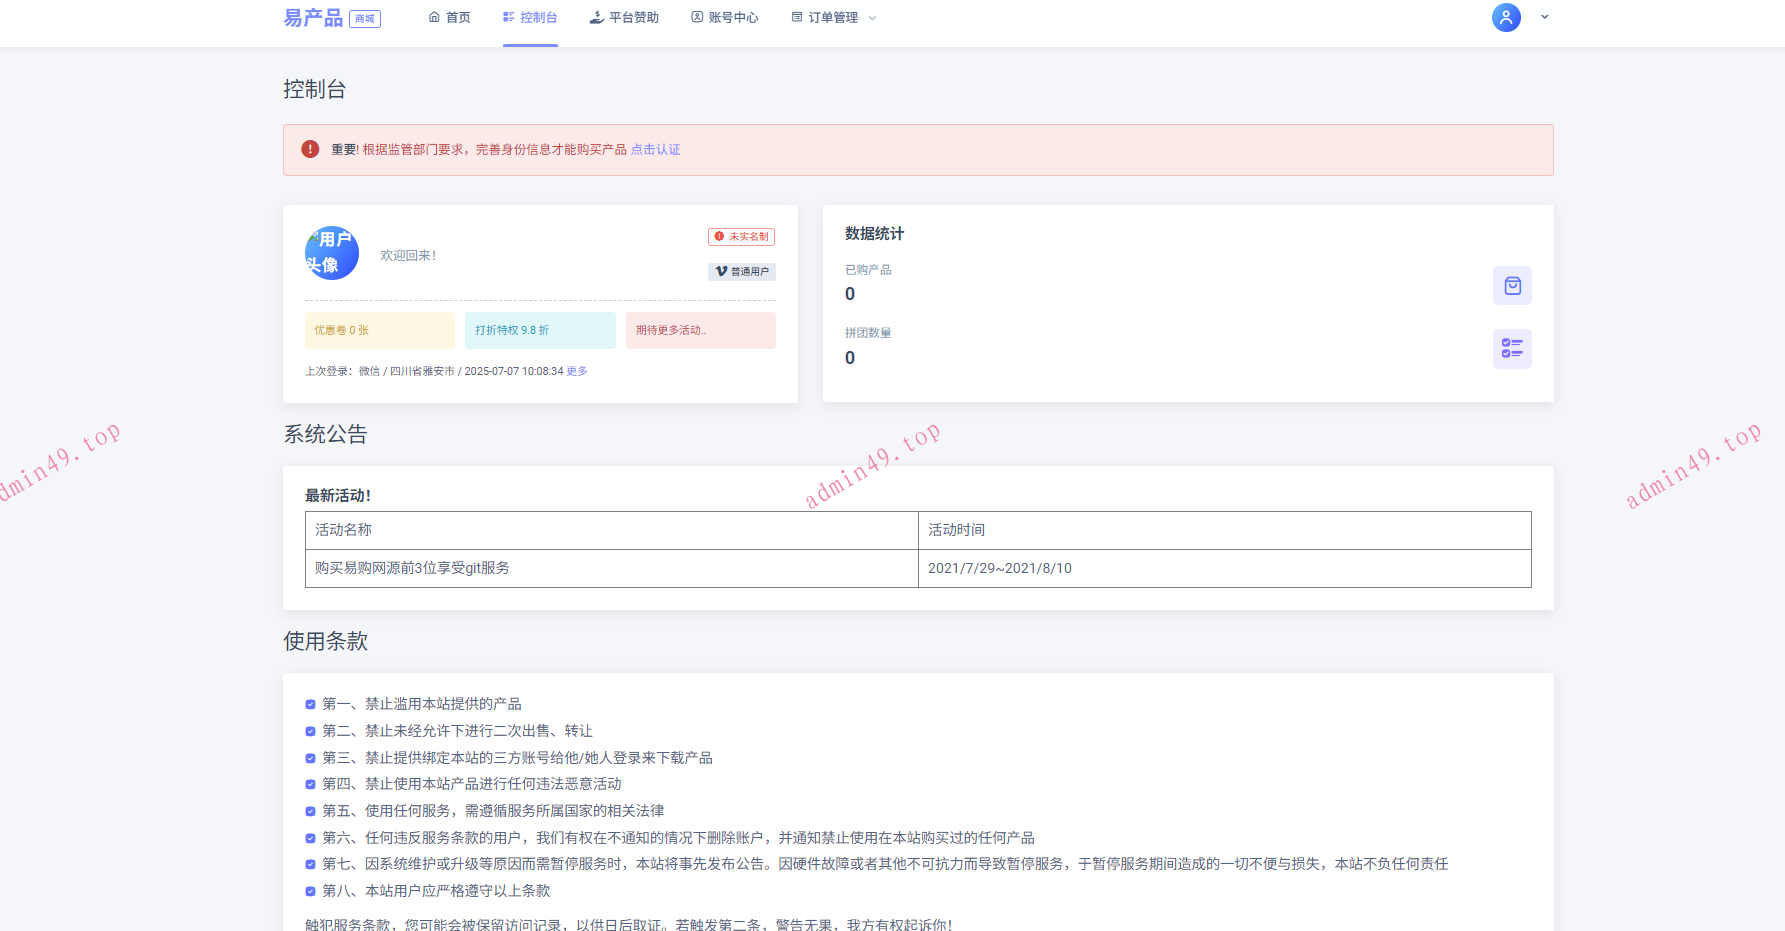Open the 账号中心 nav item
Image resolution: width=1785 pixels, height=931 pixels.
[725, 18]
